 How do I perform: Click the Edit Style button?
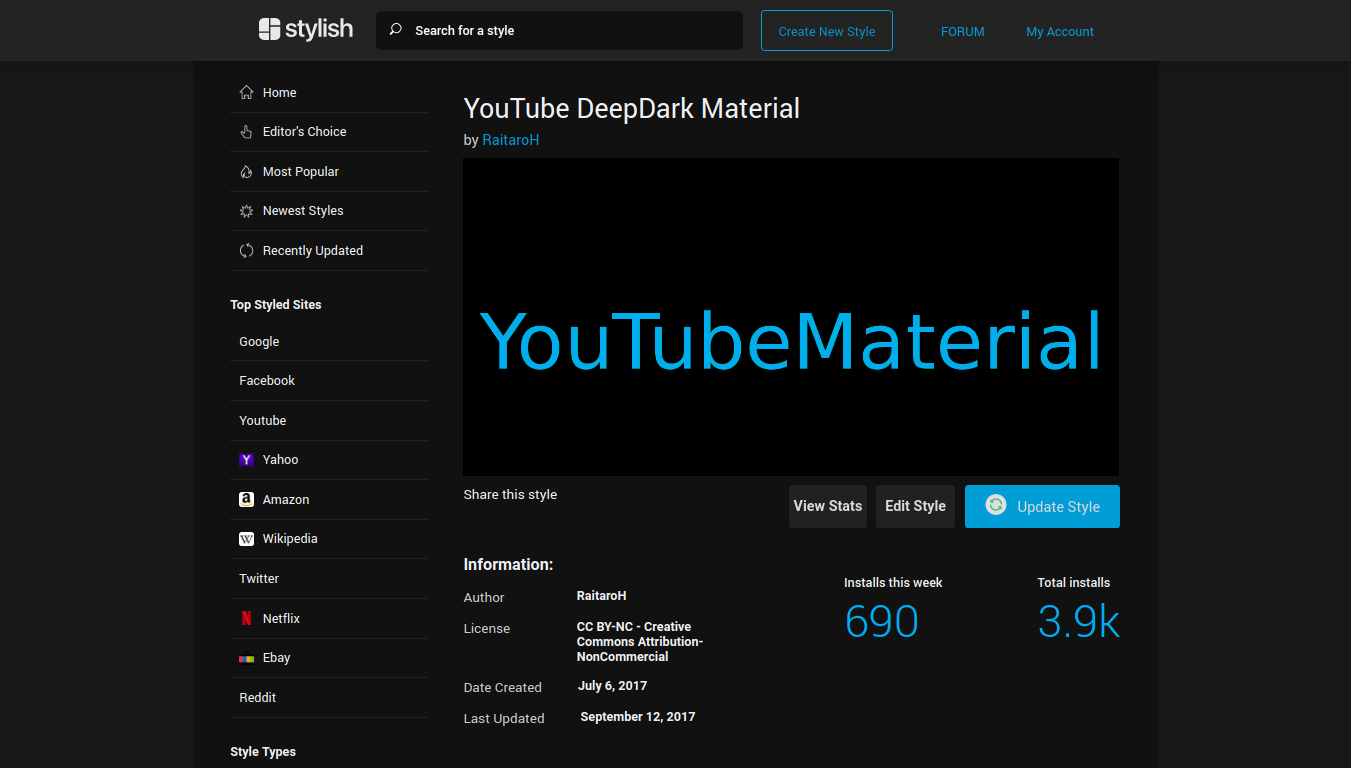[915, 506]
